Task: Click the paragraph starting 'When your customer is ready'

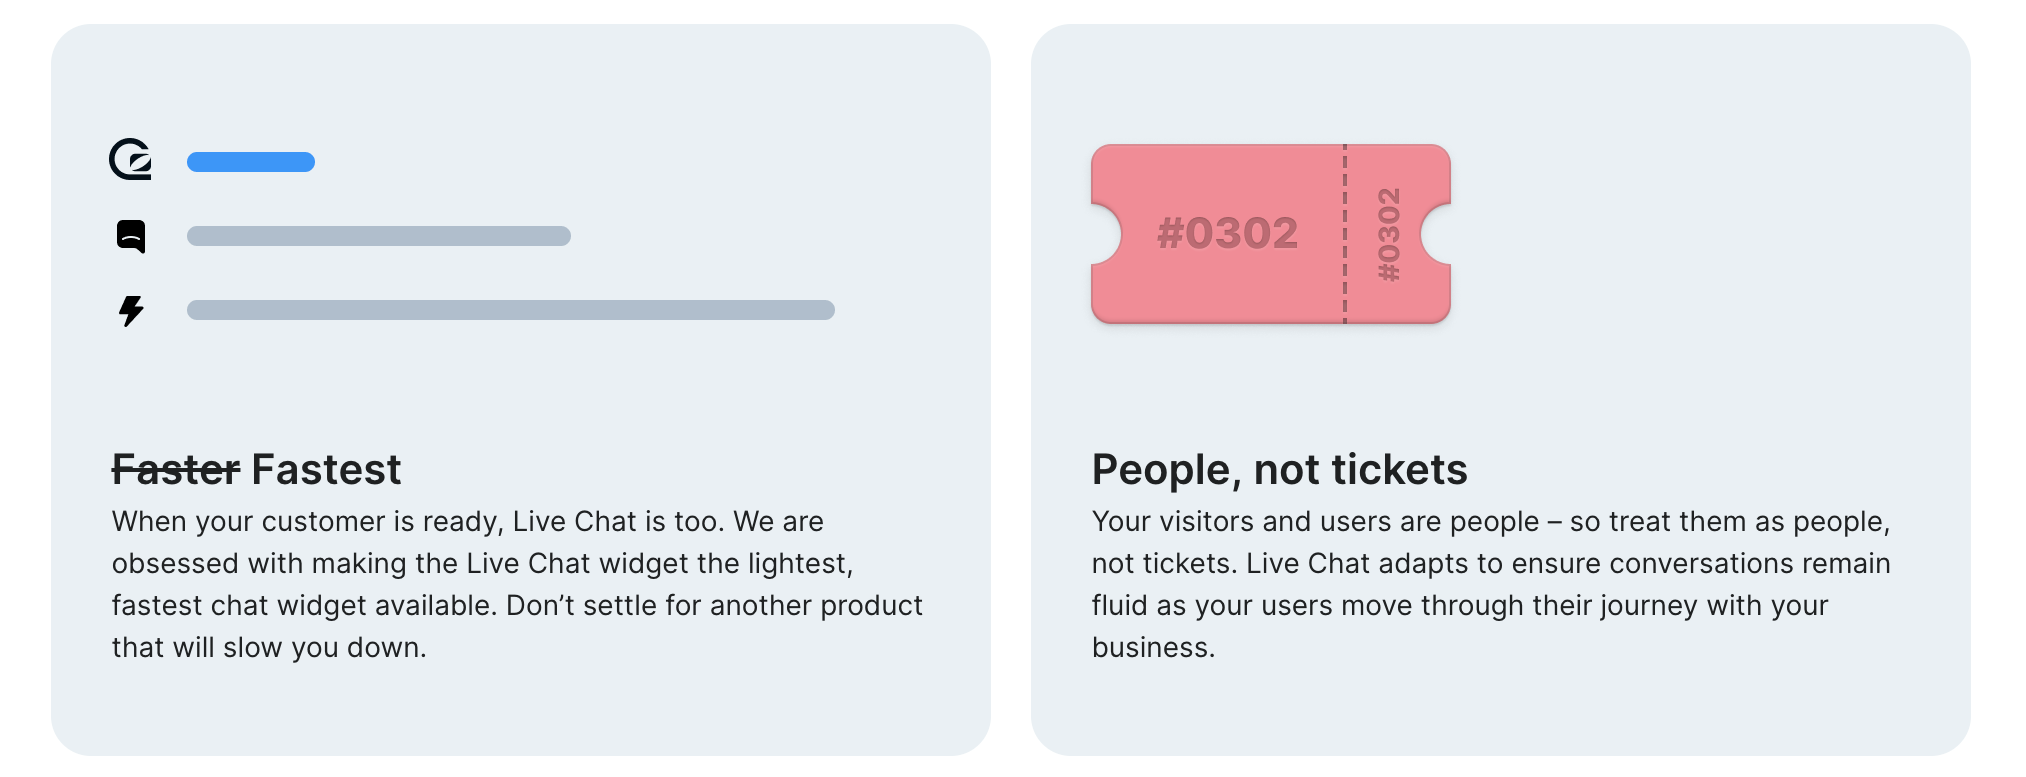Action: (x=517, y=584)
